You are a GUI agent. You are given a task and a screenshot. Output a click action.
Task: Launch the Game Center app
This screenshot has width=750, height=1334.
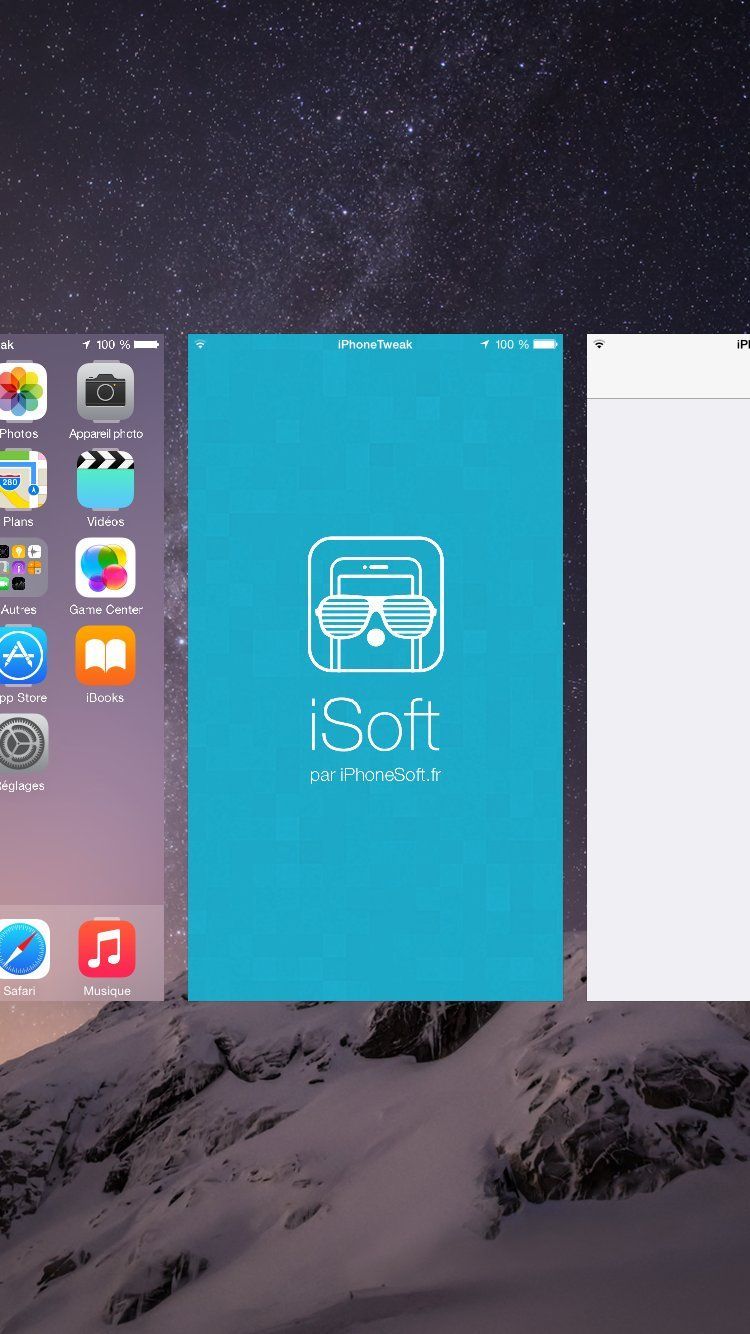click(x=105, y=568)
